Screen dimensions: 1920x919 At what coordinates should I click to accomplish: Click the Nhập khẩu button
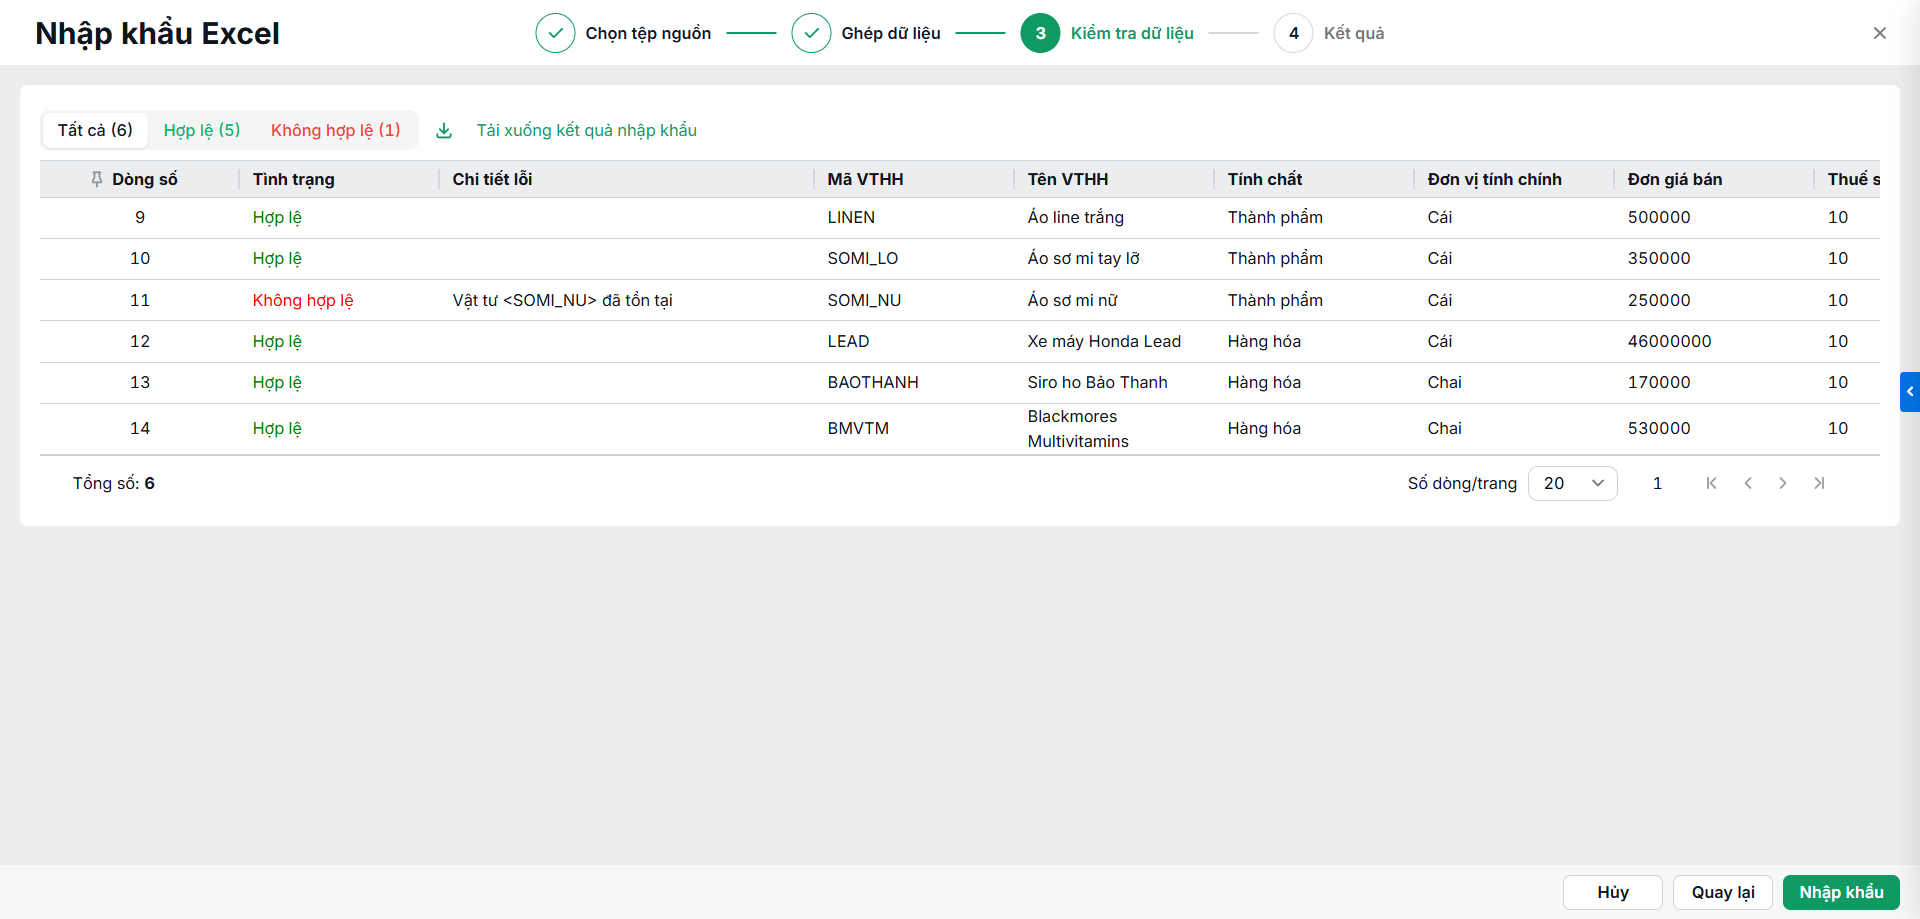click(x=1841, y=892)
